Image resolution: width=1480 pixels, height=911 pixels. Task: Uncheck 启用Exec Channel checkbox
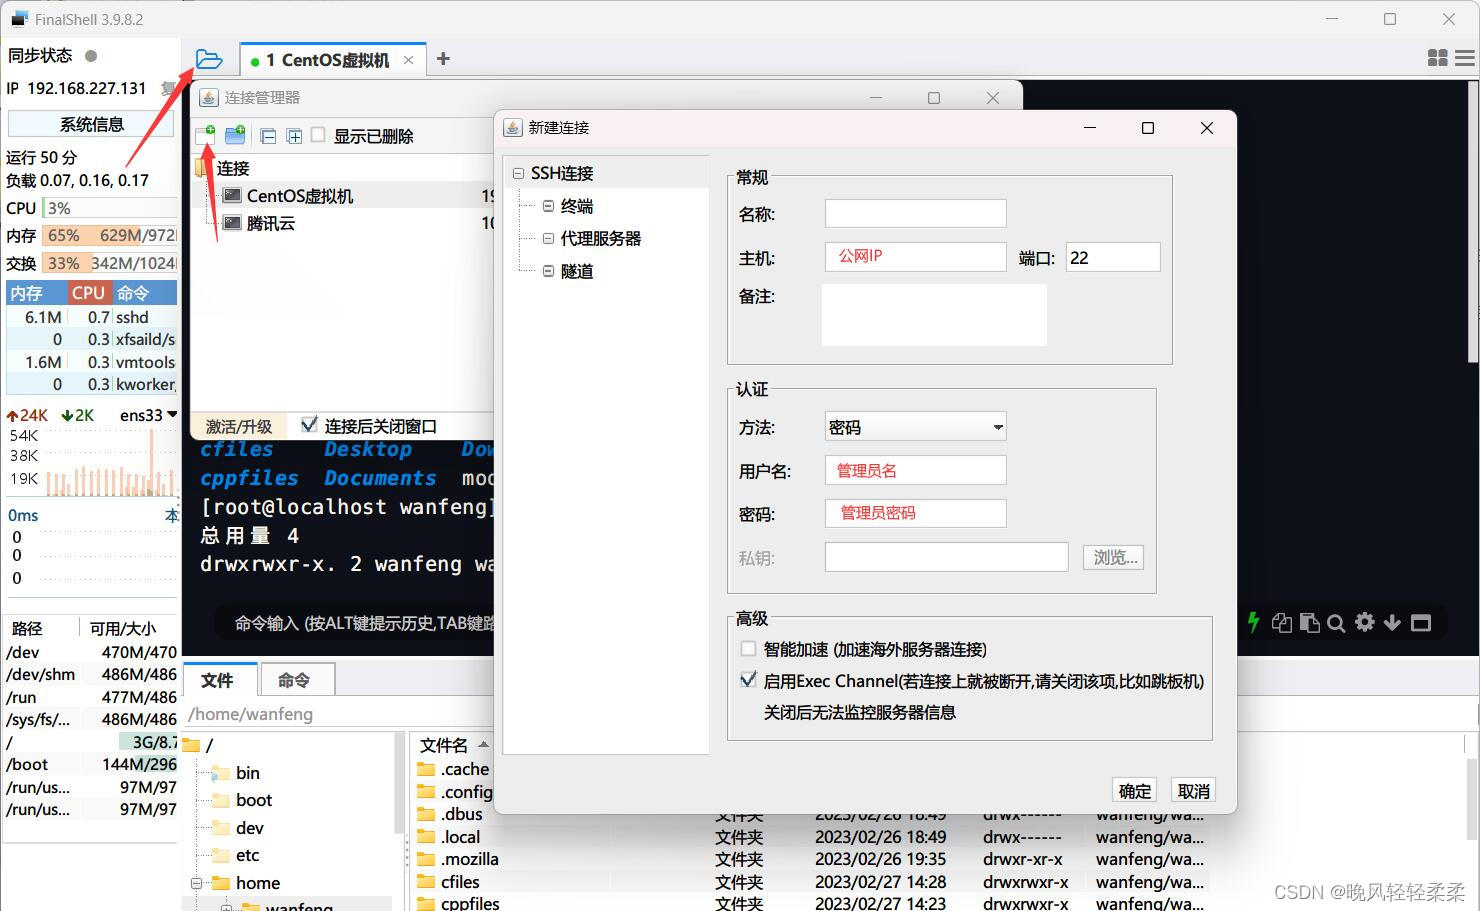click(748, 680)
